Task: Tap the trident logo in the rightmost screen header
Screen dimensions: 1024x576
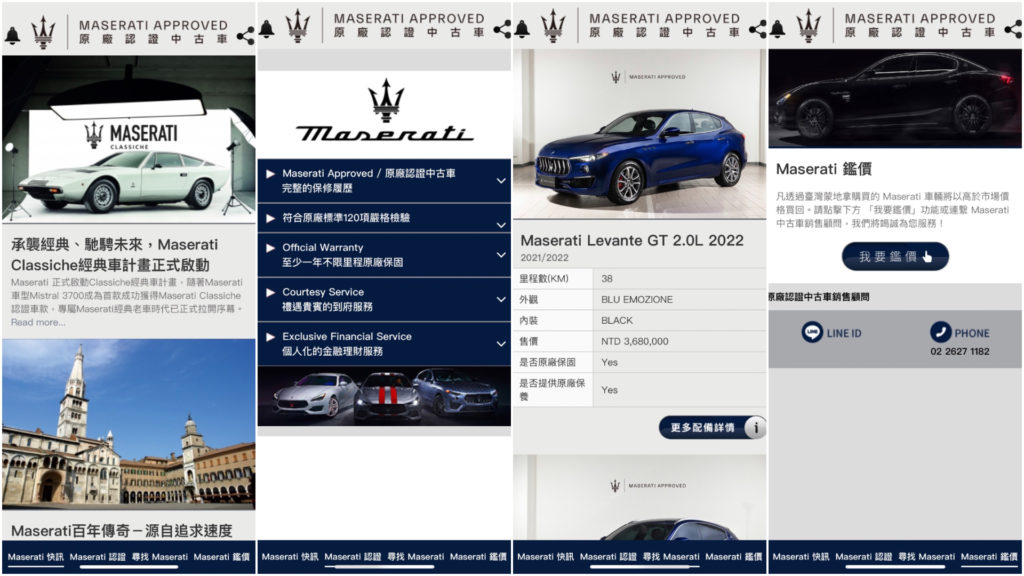Action: click(808, 26)
